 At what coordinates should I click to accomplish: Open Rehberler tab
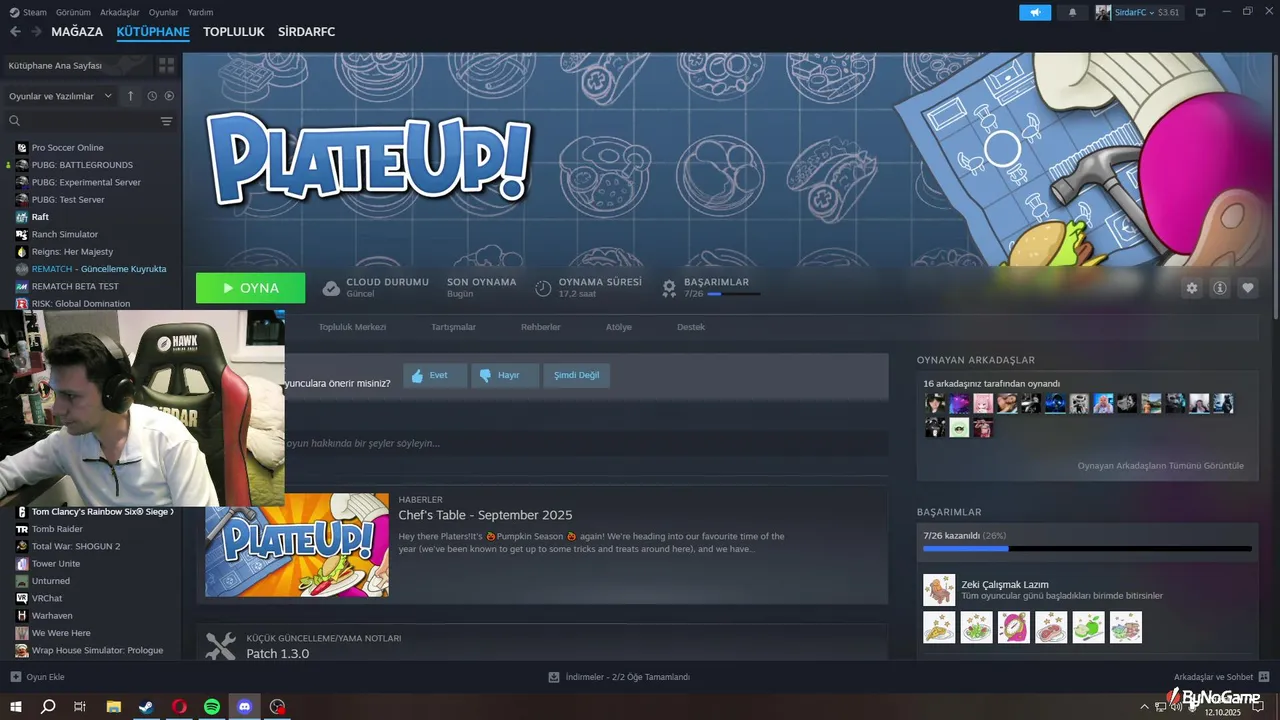coord(540,327)
